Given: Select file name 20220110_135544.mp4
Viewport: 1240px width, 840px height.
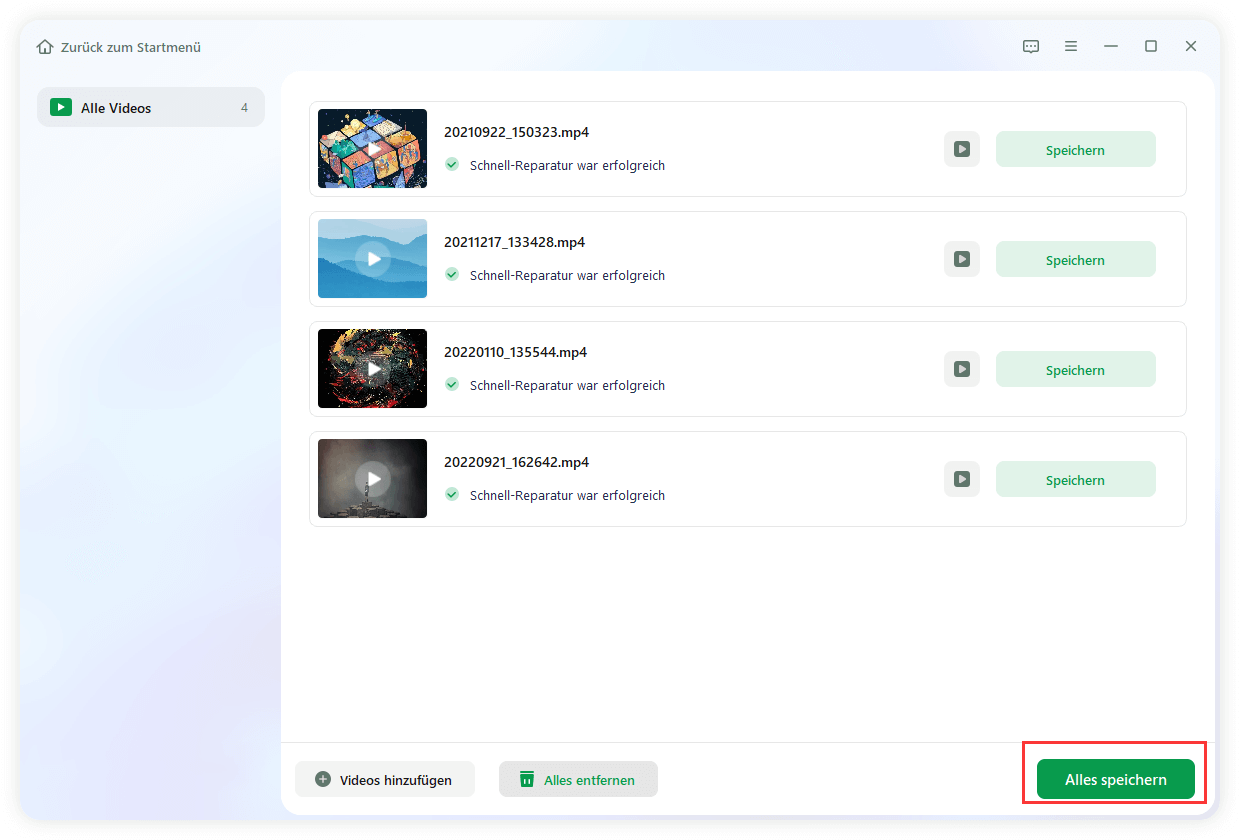Looking at the screenshot, I should point(516,352).
